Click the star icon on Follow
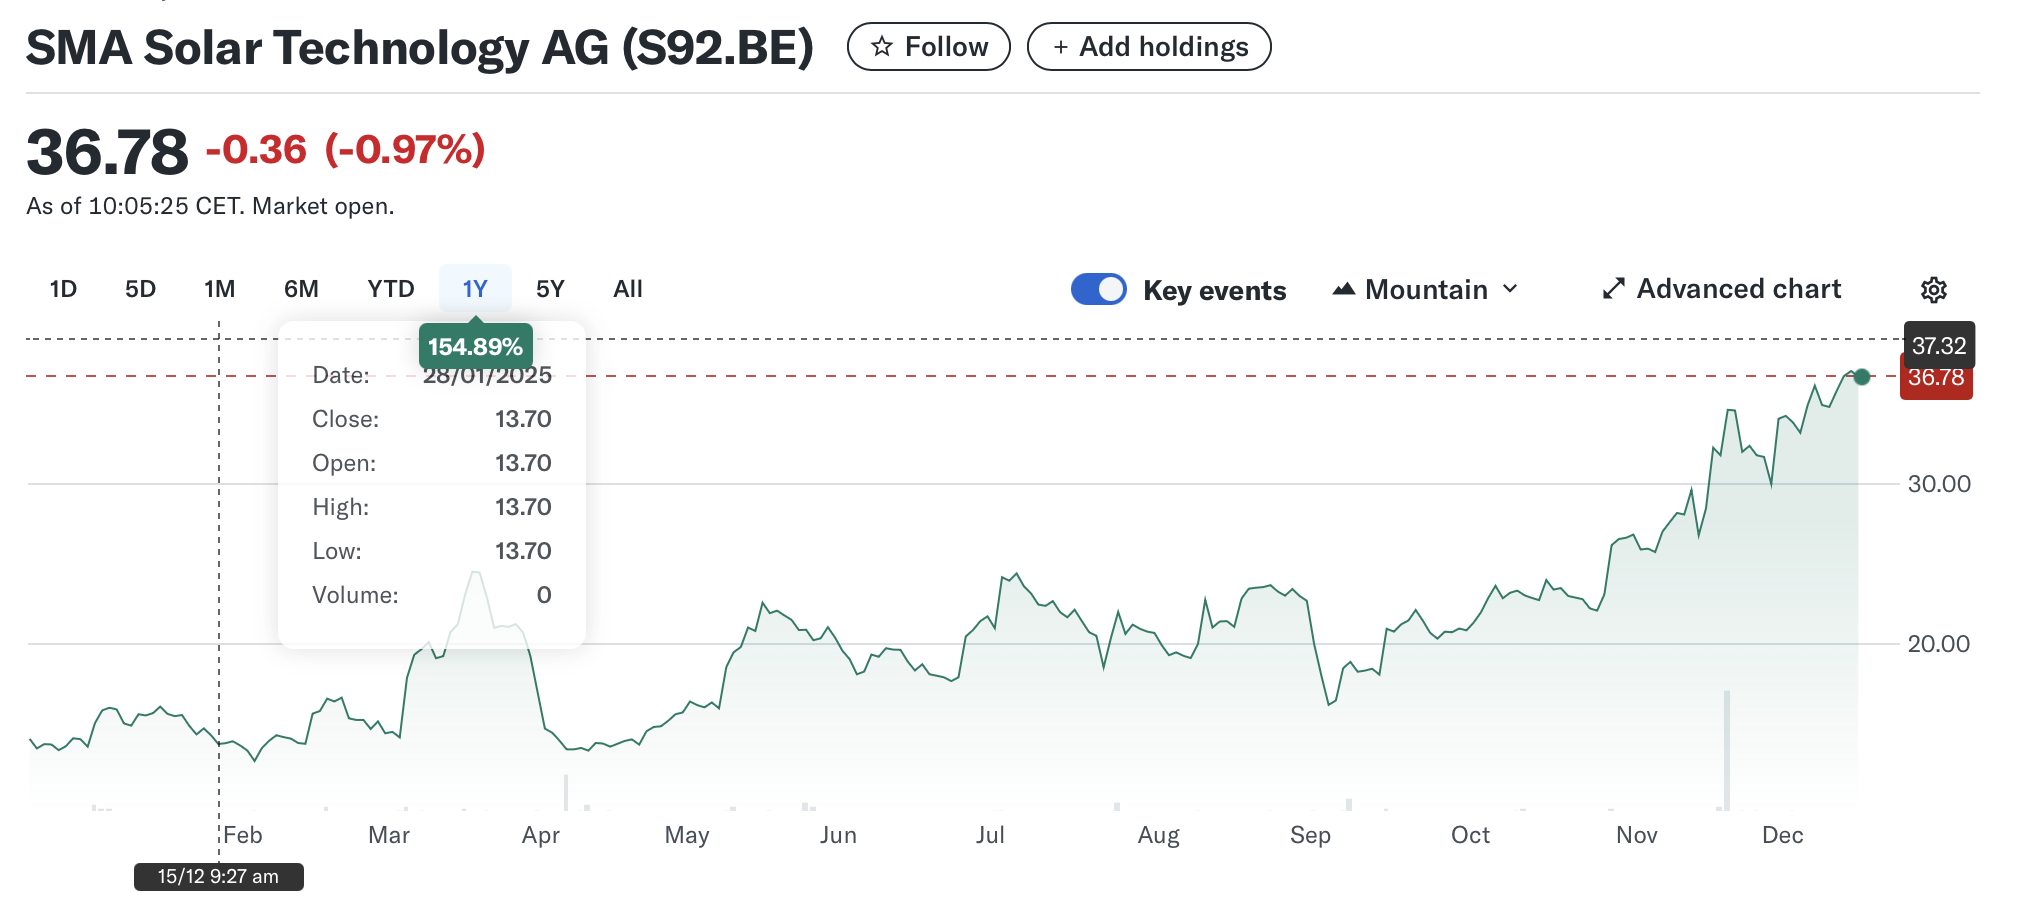 pyautogui.click(x=881, y=47)
